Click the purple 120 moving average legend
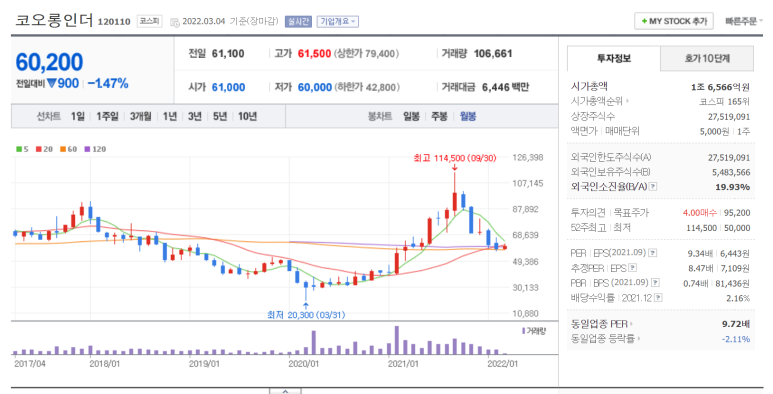 point(95,149)
